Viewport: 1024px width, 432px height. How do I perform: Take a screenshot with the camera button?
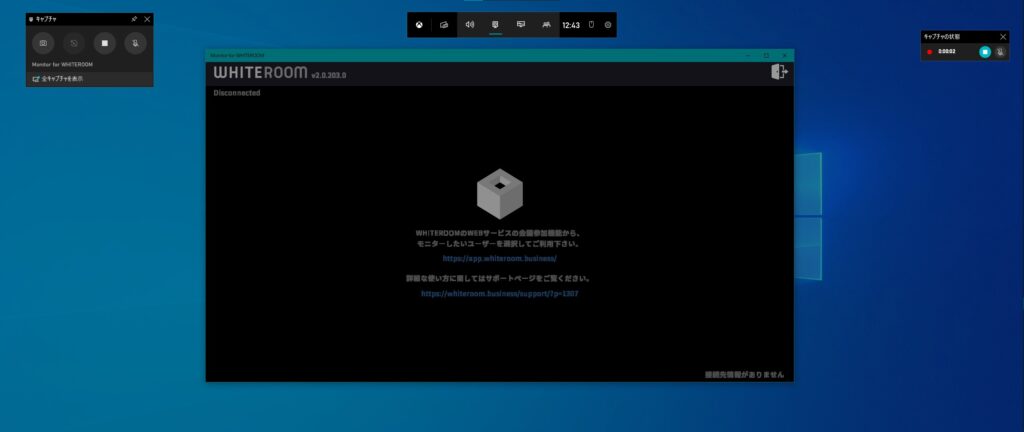(43, 44)
